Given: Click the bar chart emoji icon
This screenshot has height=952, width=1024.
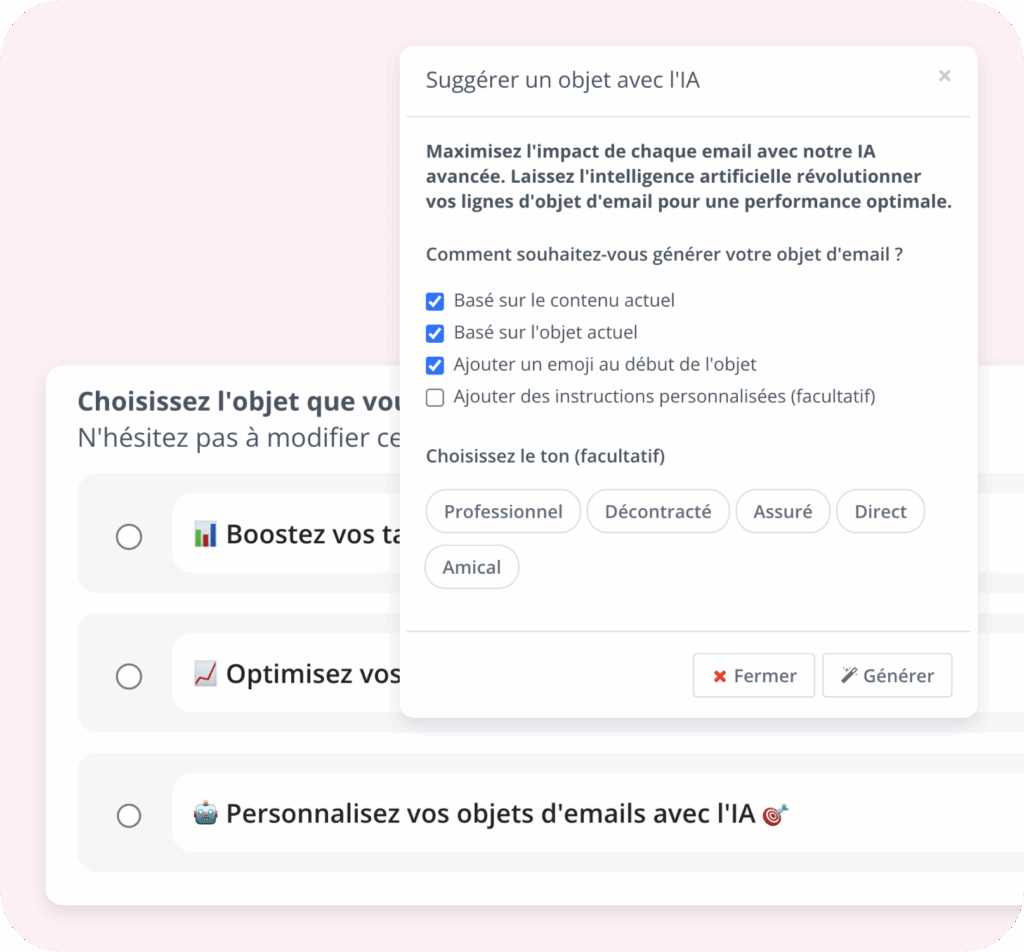Looking at the screenshot, I should click(x=205, y=534).
